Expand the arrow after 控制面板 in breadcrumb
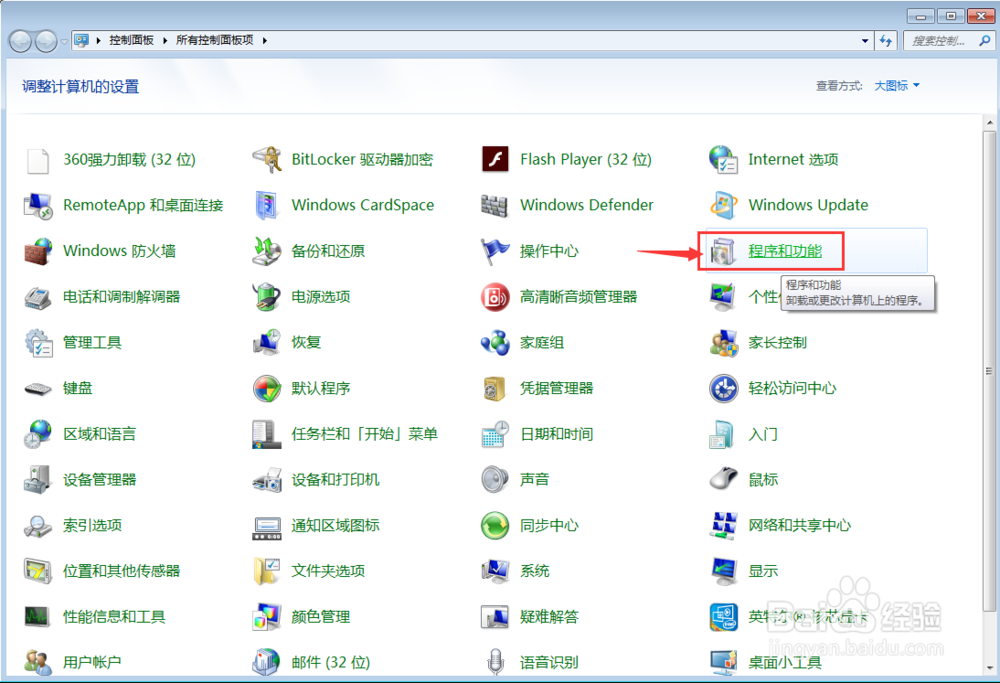The image size is (1000, 683). tap(165, 41)
